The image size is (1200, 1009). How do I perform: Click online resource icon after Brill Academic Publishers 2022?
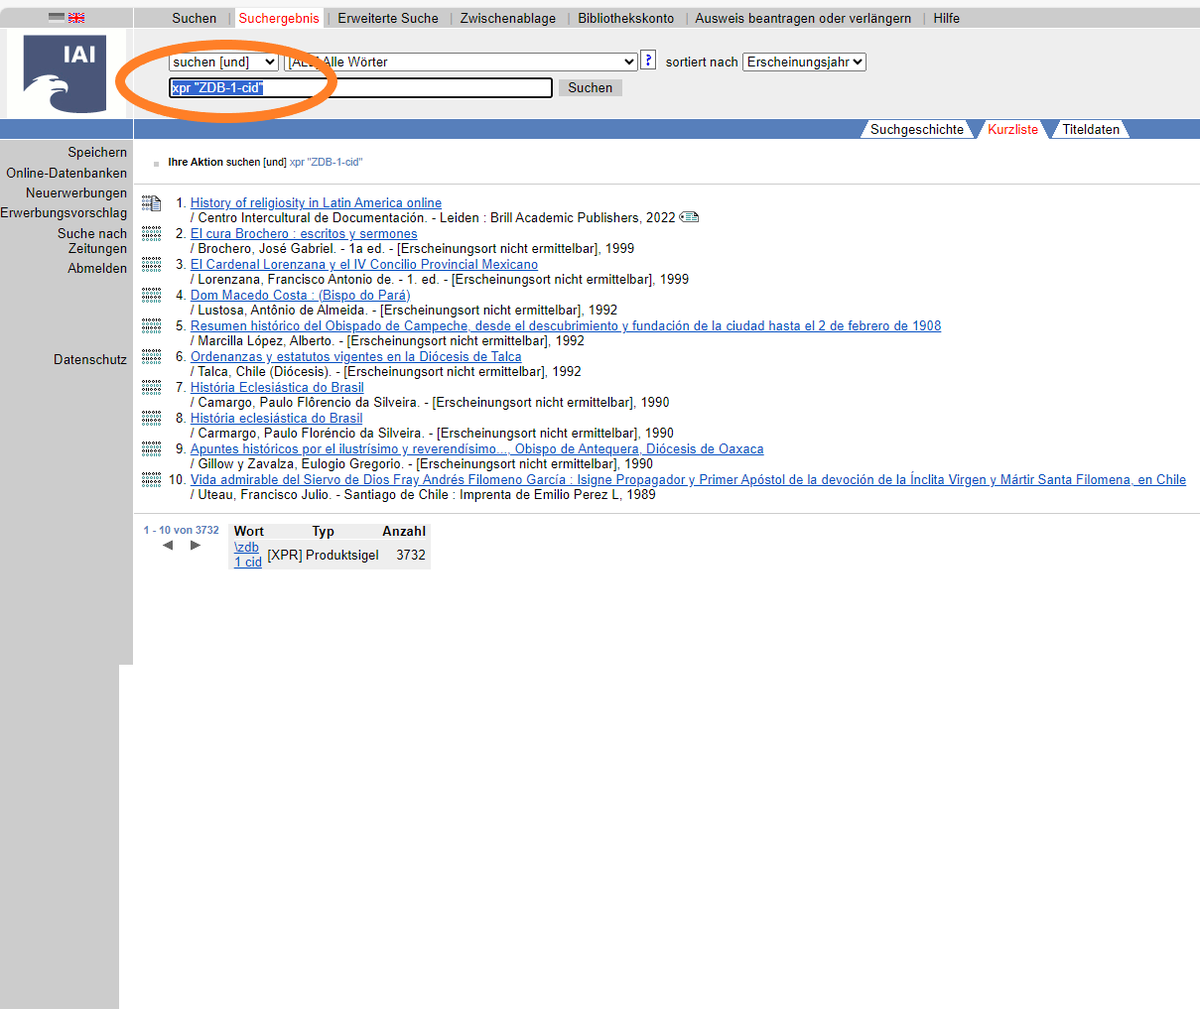[689, 217]
